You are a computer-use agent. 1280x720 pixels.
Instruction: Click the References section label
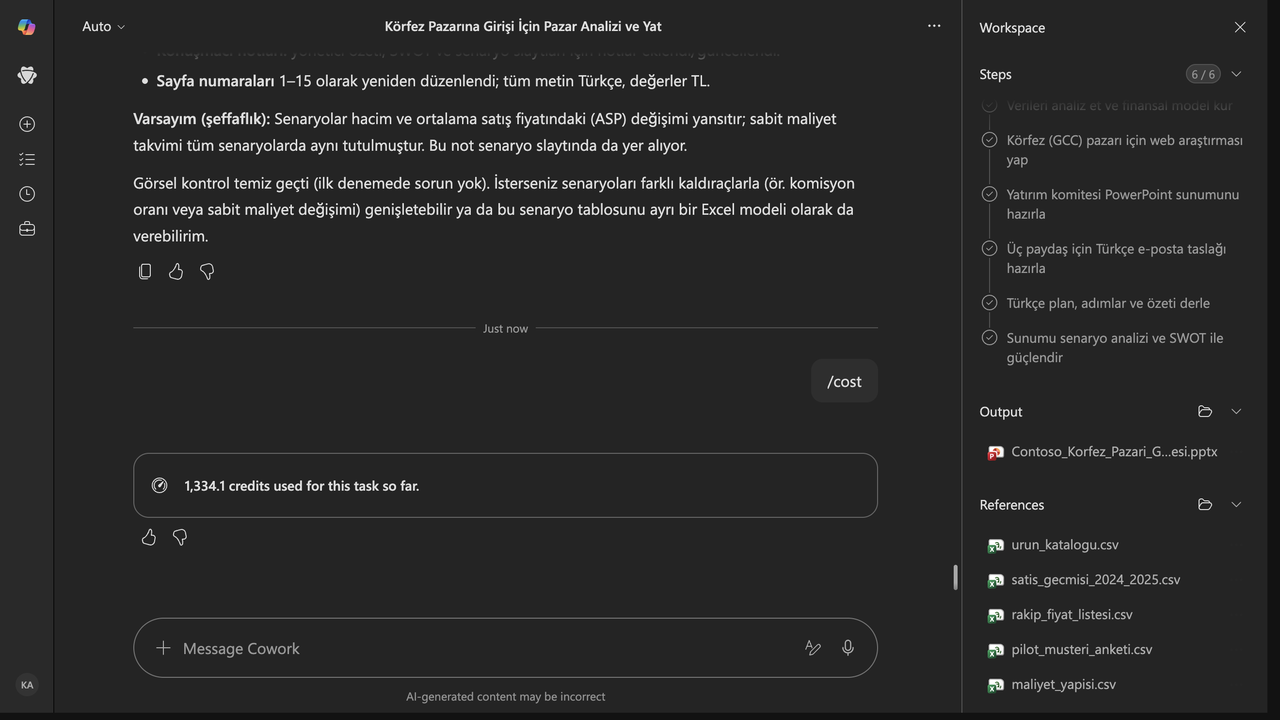point(1012,504)
